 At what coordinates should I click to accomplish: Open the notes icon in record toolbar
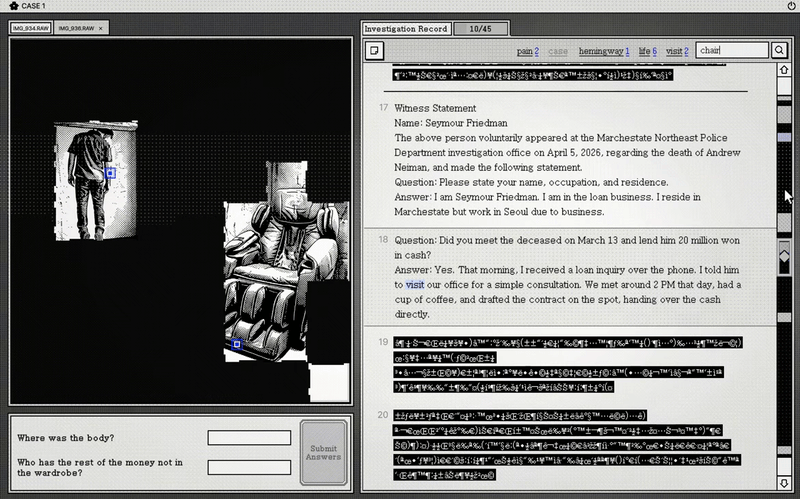[x=374, y=51]
